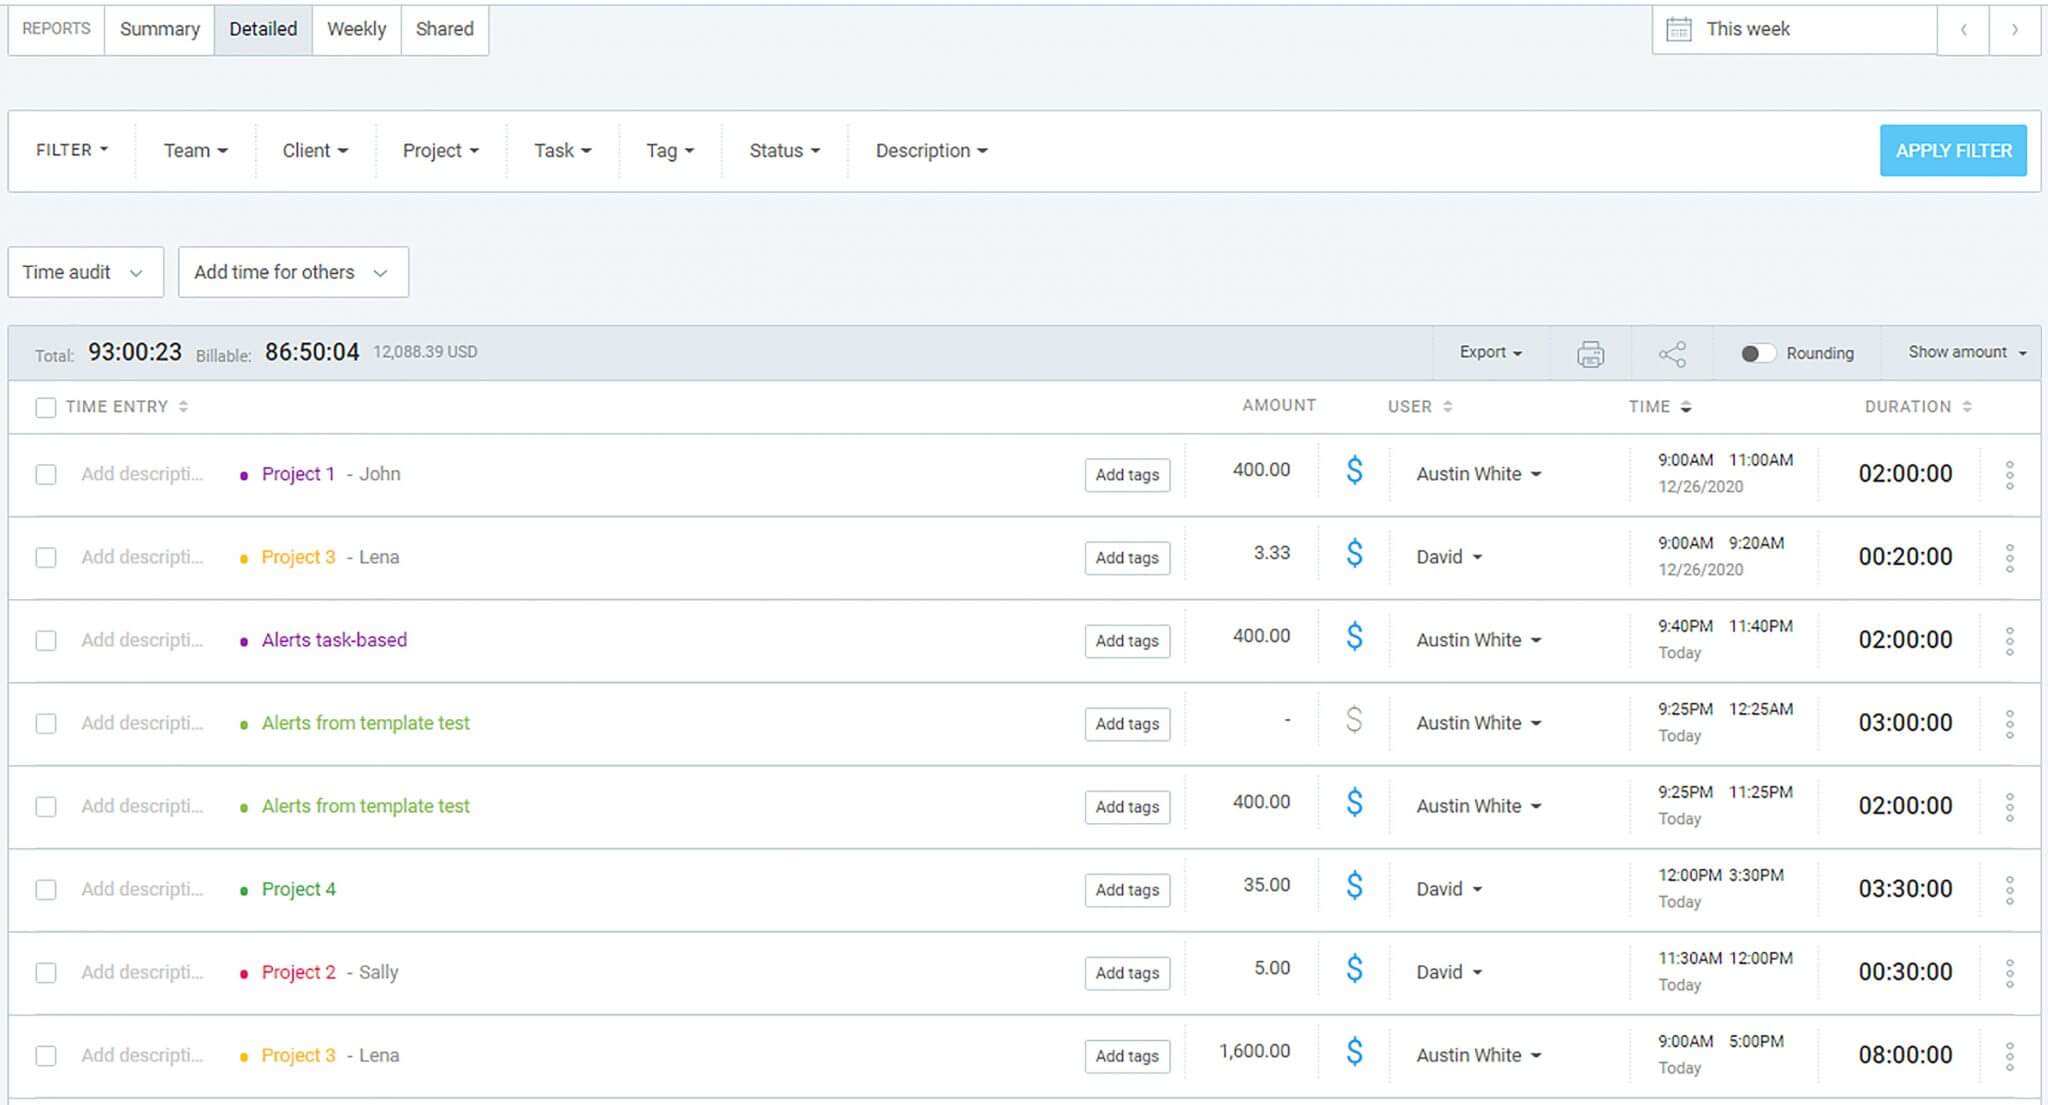Sort entries by the Duration column
The image size is (2048, 1105).
1917,406
